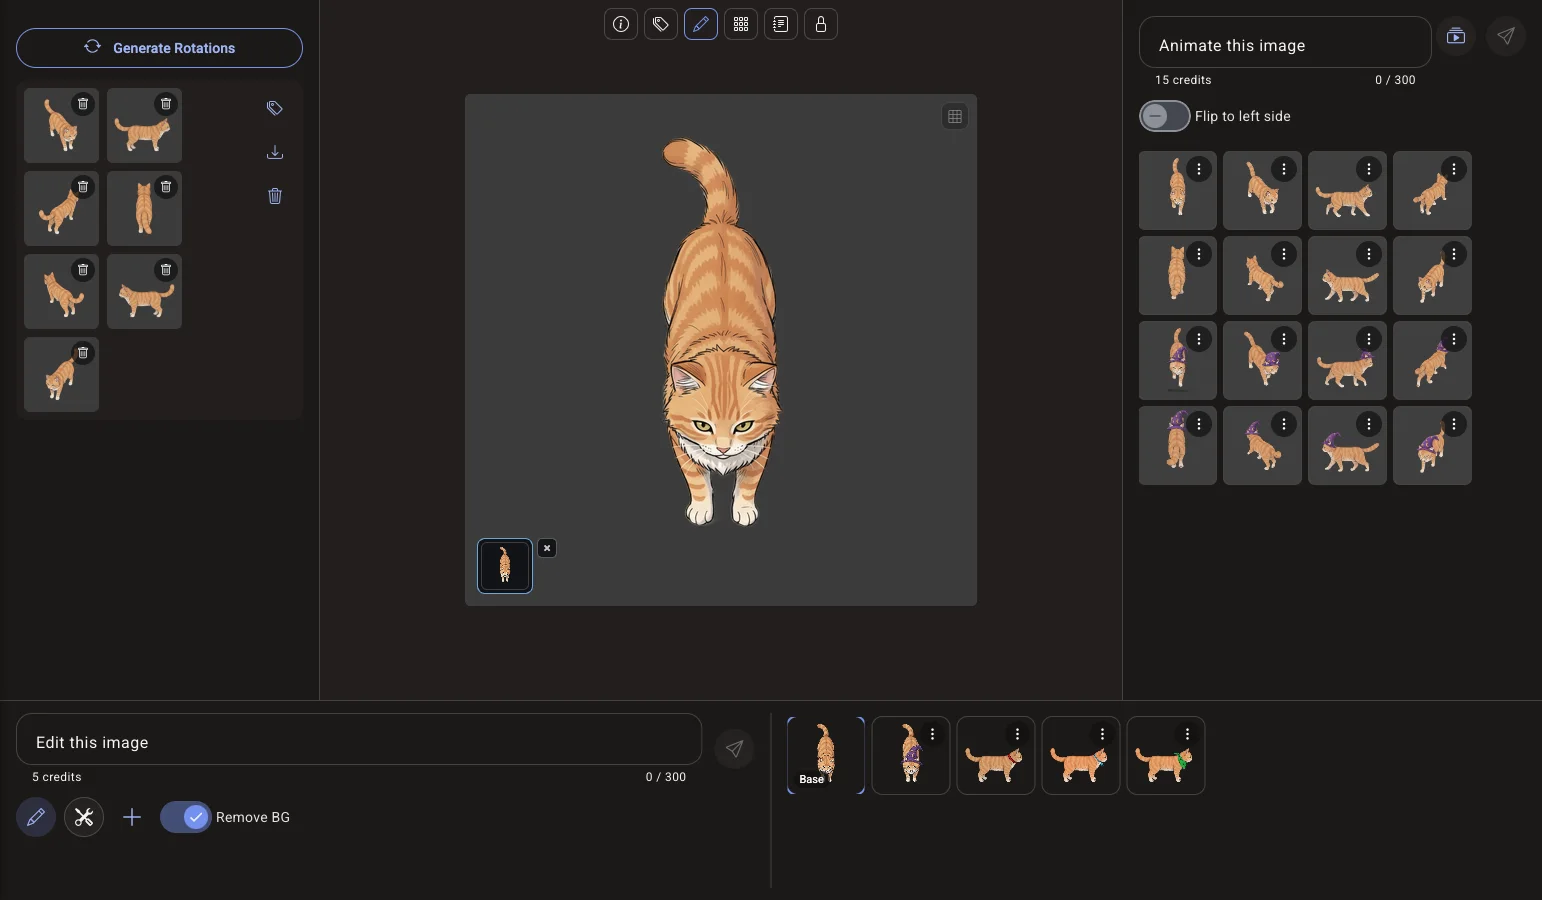Open the nine-square grid view in top toolbar
Screen dimensions: 1542x900
[x=741, y=24]
